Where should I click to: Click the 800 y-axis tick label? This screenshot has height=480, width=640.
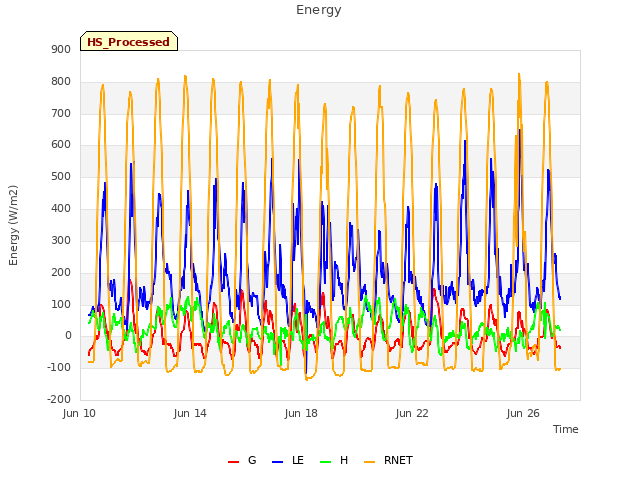[61, 82]
